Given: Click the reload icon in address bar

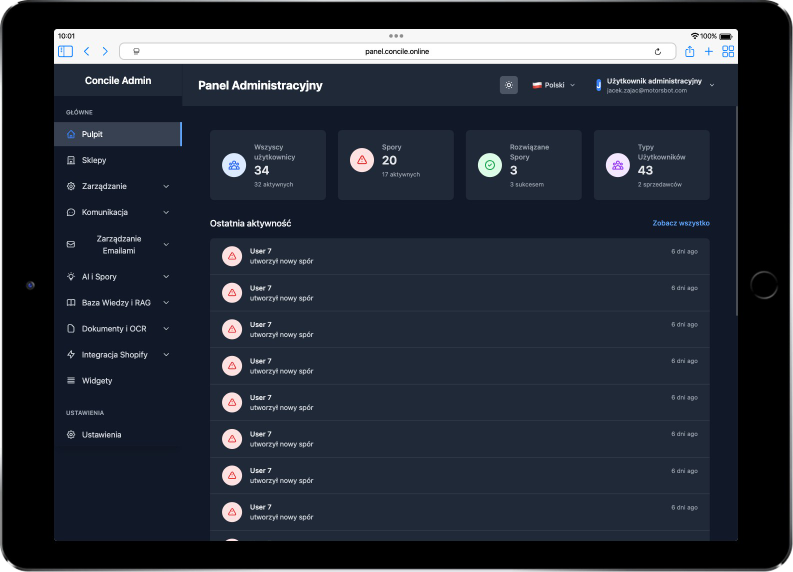Looking at the screenshot, I should (x=657, y=51).
